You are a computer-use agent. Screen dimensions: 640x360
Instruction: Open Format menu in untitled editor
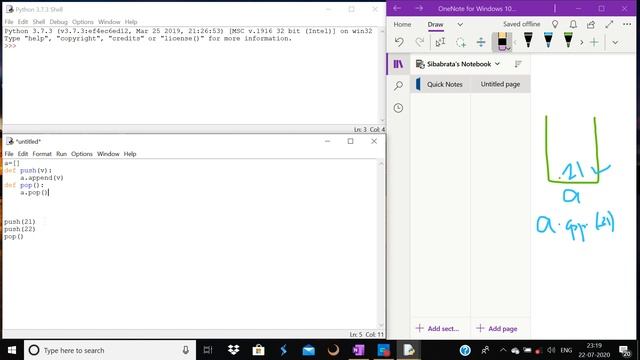(x=42, y=154)
